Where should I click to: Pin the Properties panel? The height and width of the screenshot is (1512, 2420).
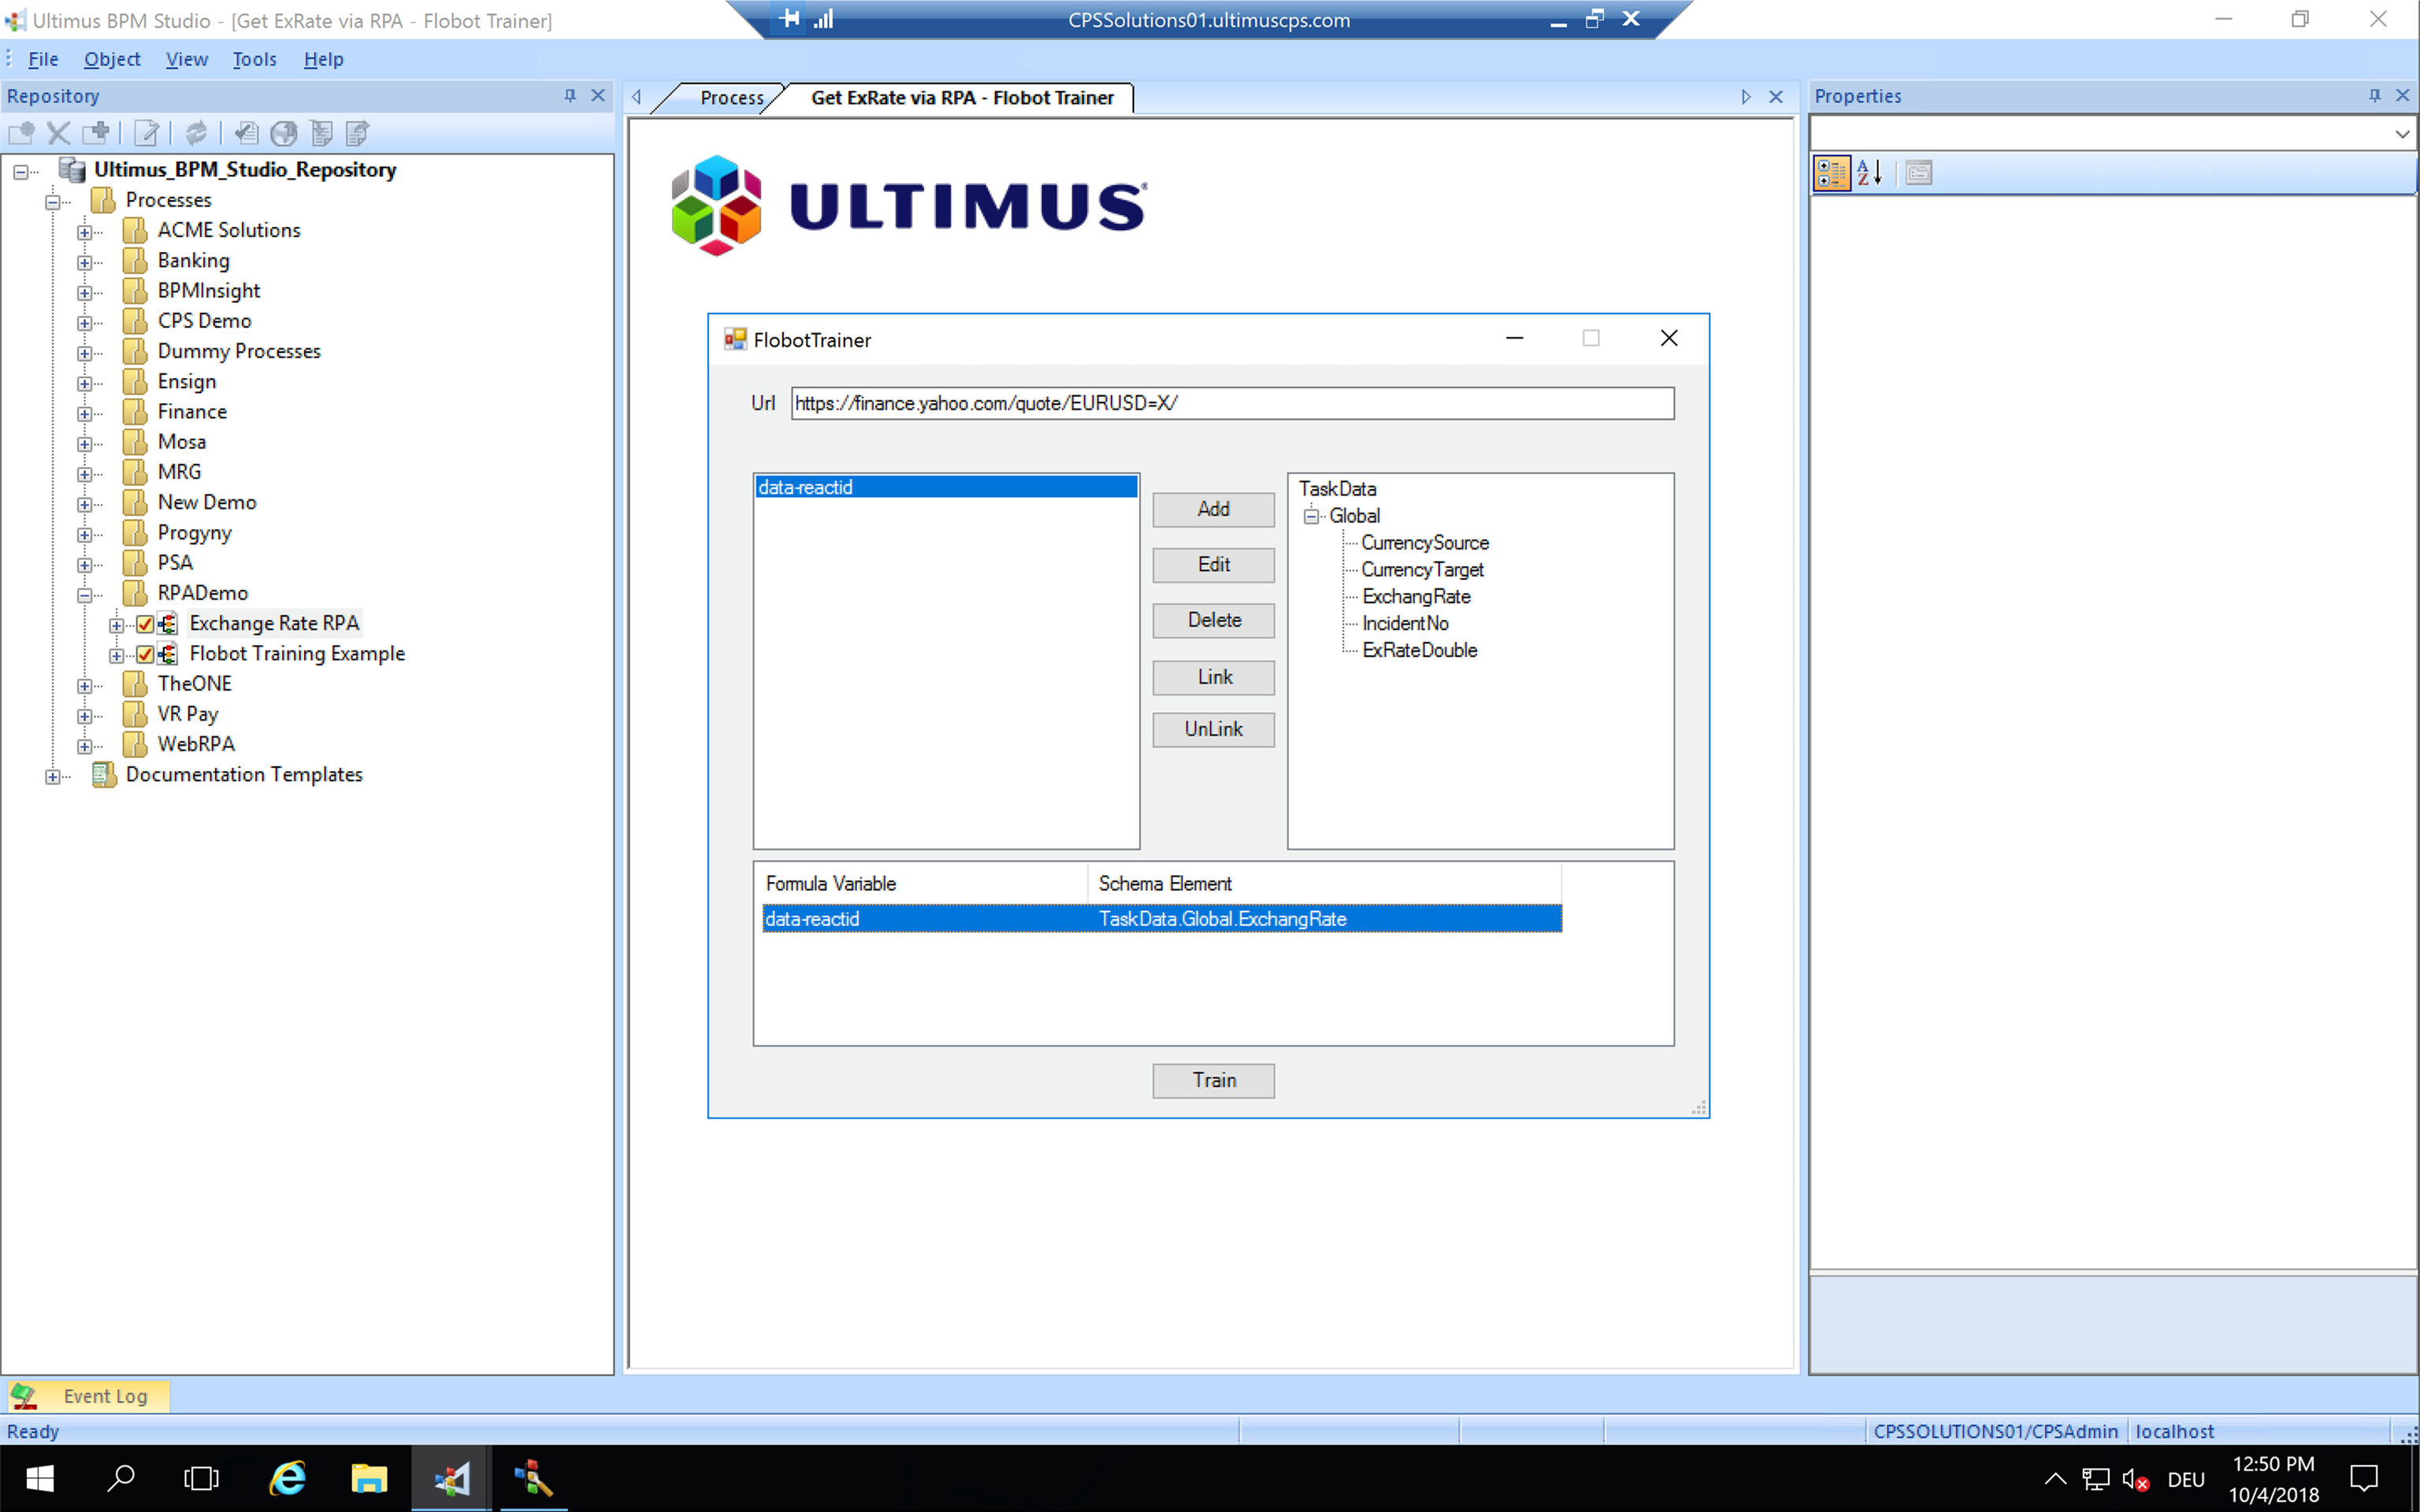pyautogui.click(x=2375, y=96)
